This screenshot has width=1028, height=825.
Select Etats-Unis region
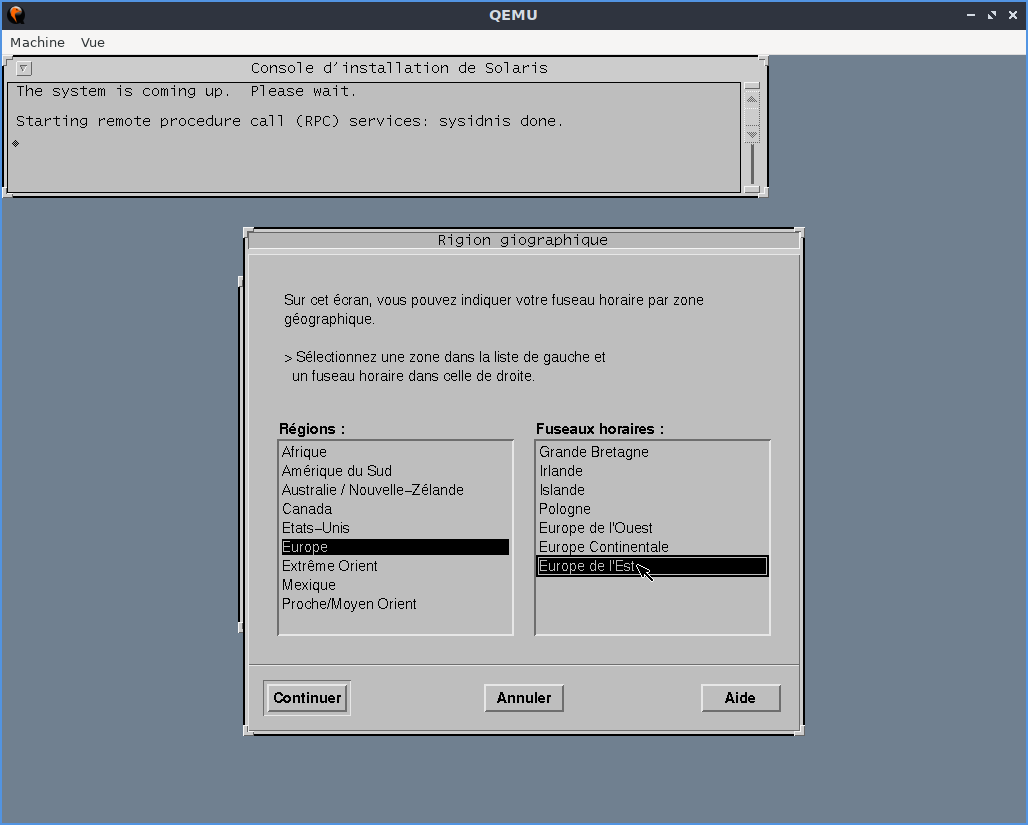pyautogui.click(x=395, y=528)
